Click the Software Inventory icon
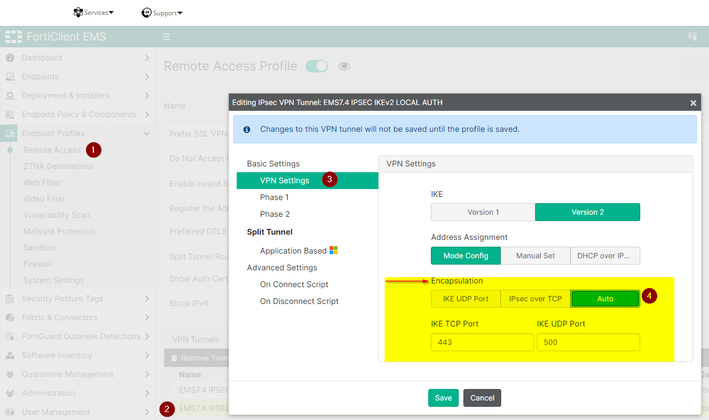 click(x=10, y=355)
